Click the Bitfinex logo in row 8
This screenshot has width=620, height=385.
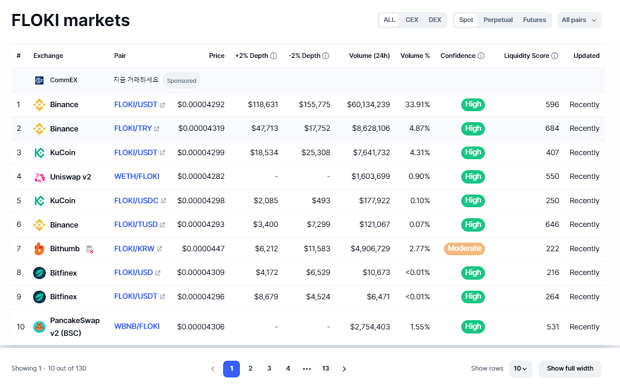point(39,273)
